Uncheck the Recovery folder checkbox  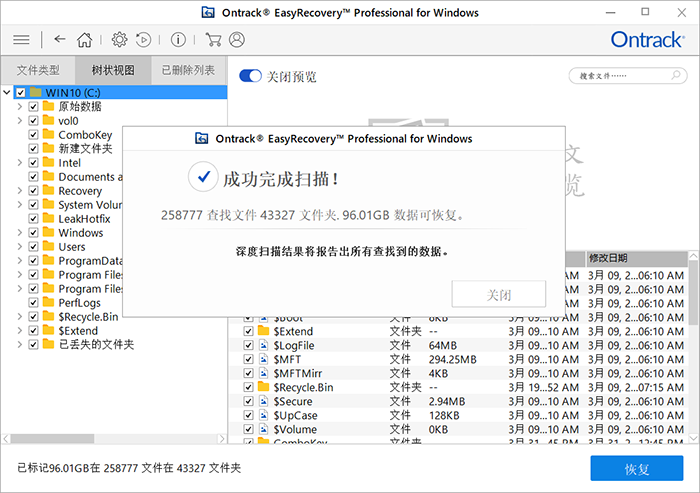pos(34,191)
